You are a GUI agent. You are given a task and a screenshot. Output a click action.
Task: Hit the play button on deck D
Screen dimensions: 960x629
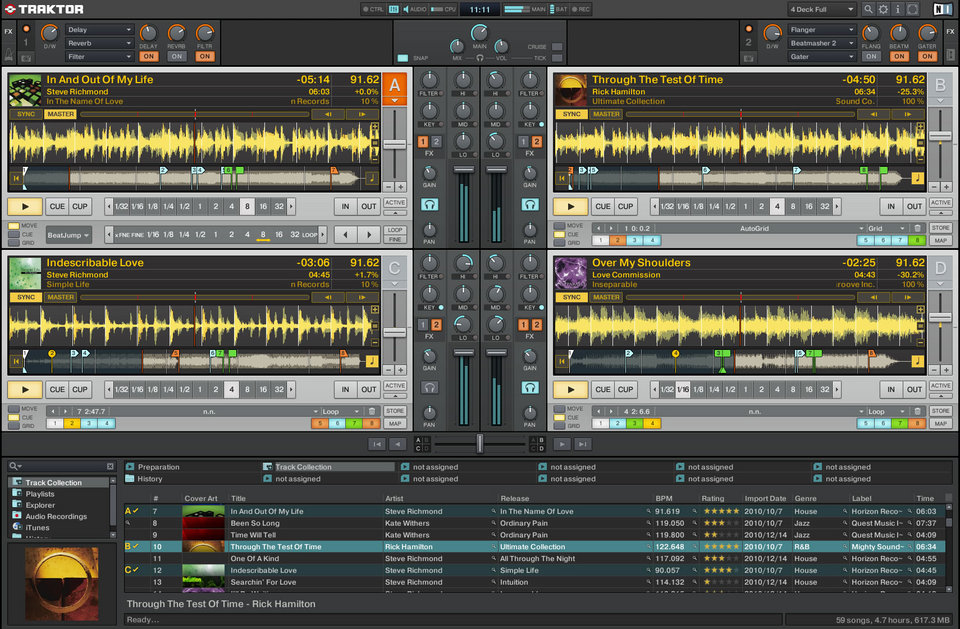pyautogui.click(x=571, y=390)
